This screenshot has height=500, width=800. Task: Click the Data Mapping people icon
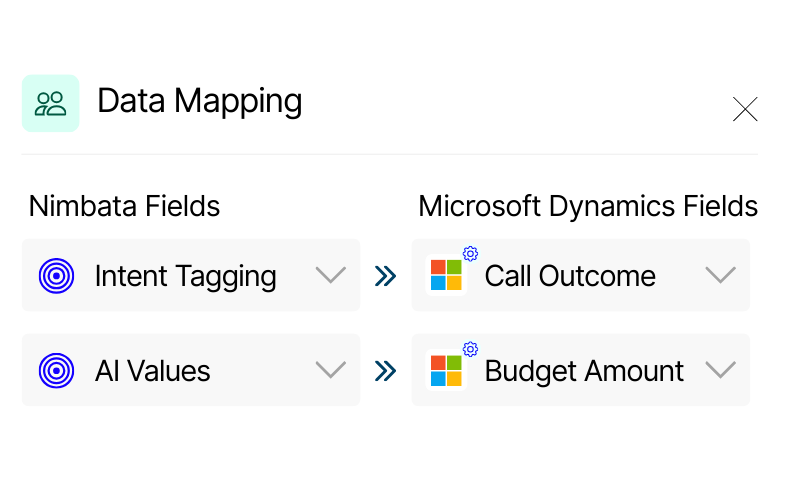coord(50,103)
